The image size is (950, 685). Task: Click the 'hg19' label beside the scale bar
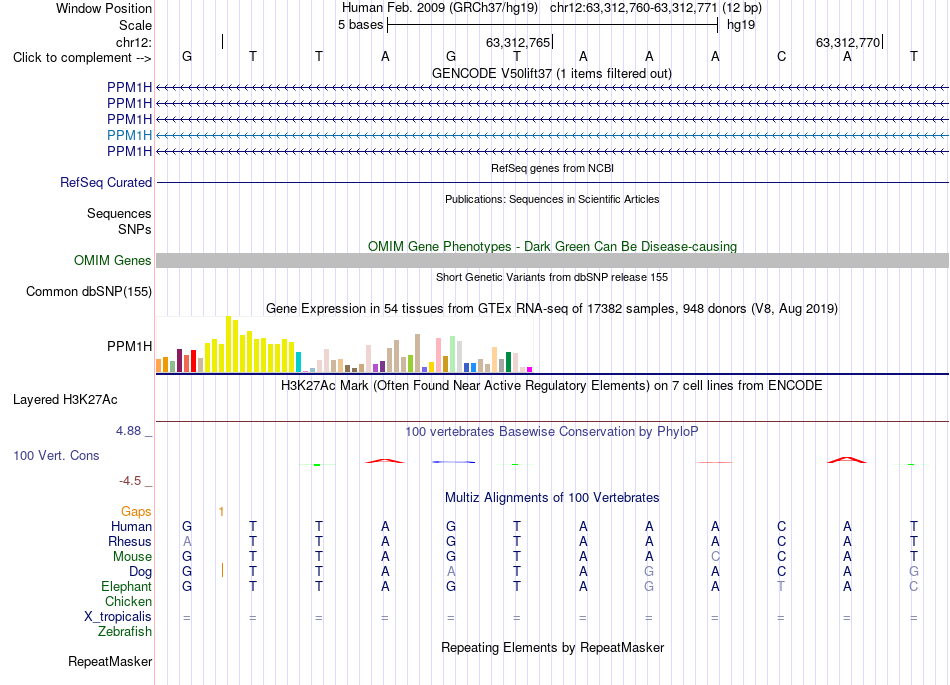741,25
